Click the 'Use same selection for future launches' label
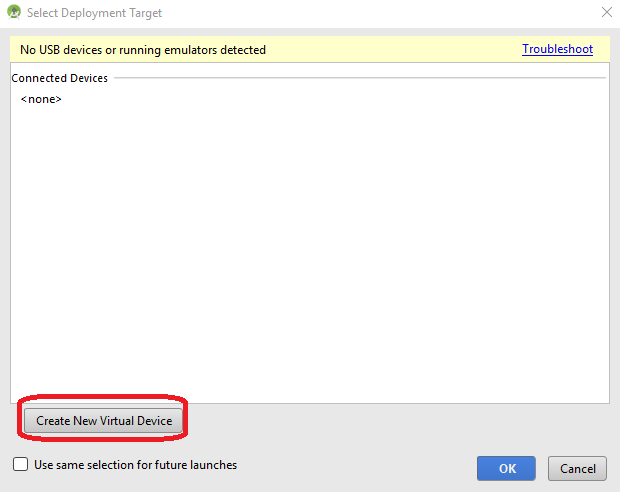Viewport: 620px width, 492px height. pos(135,465)
